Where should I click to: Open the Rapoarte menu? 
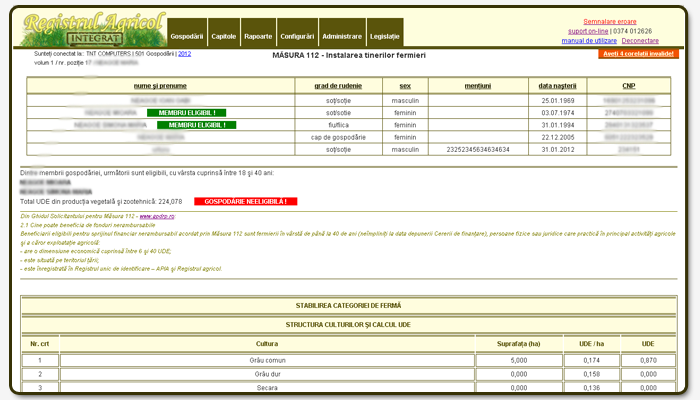(258, 33)
